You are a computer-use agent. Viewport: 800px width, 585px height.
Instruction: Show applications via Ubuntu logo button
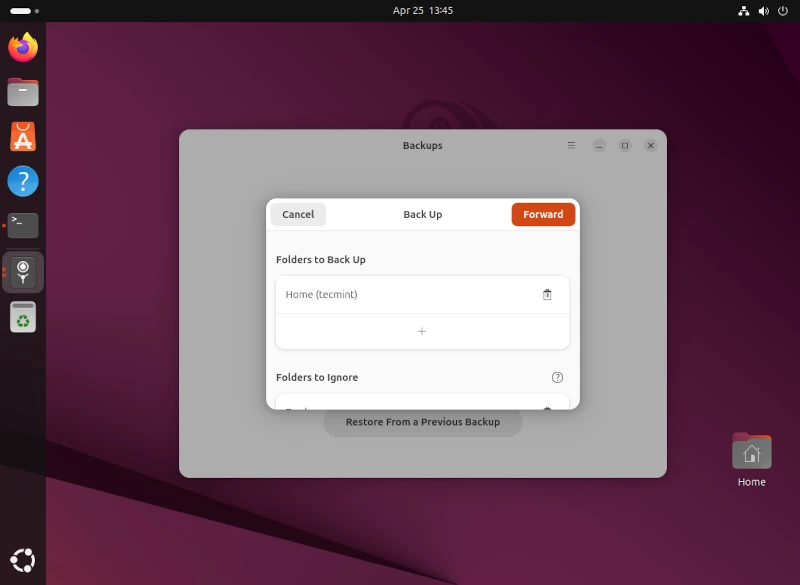point(23,560)
